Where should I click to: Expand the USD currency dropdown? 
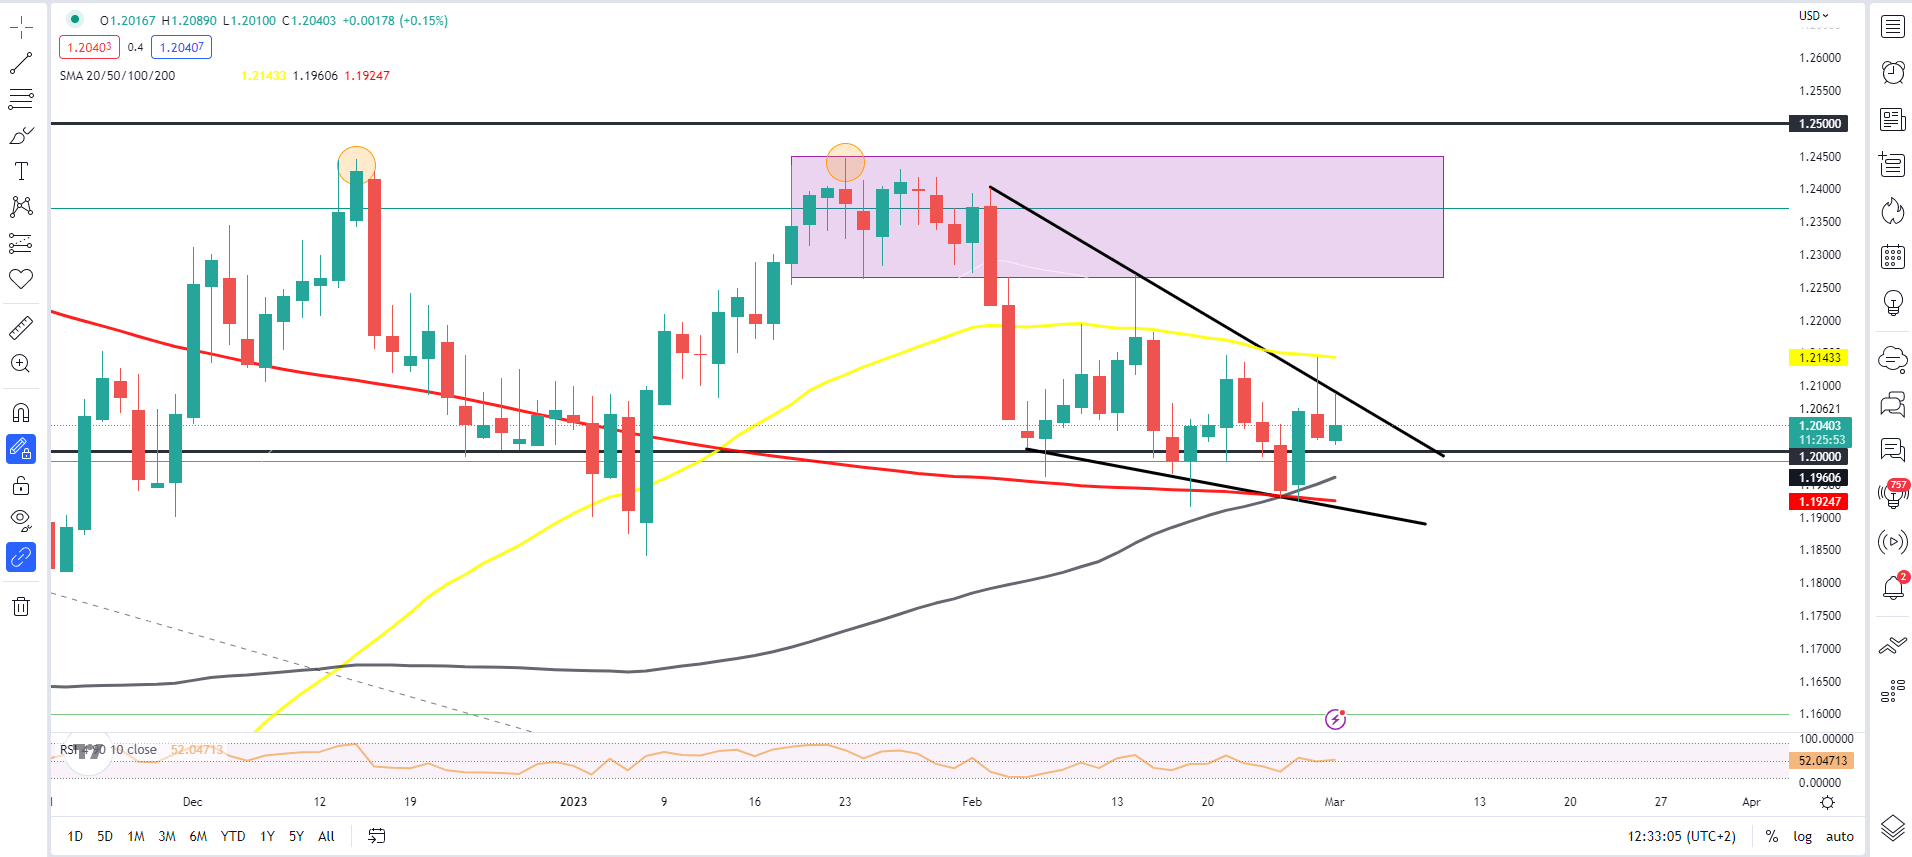[x=1813, y=15]
